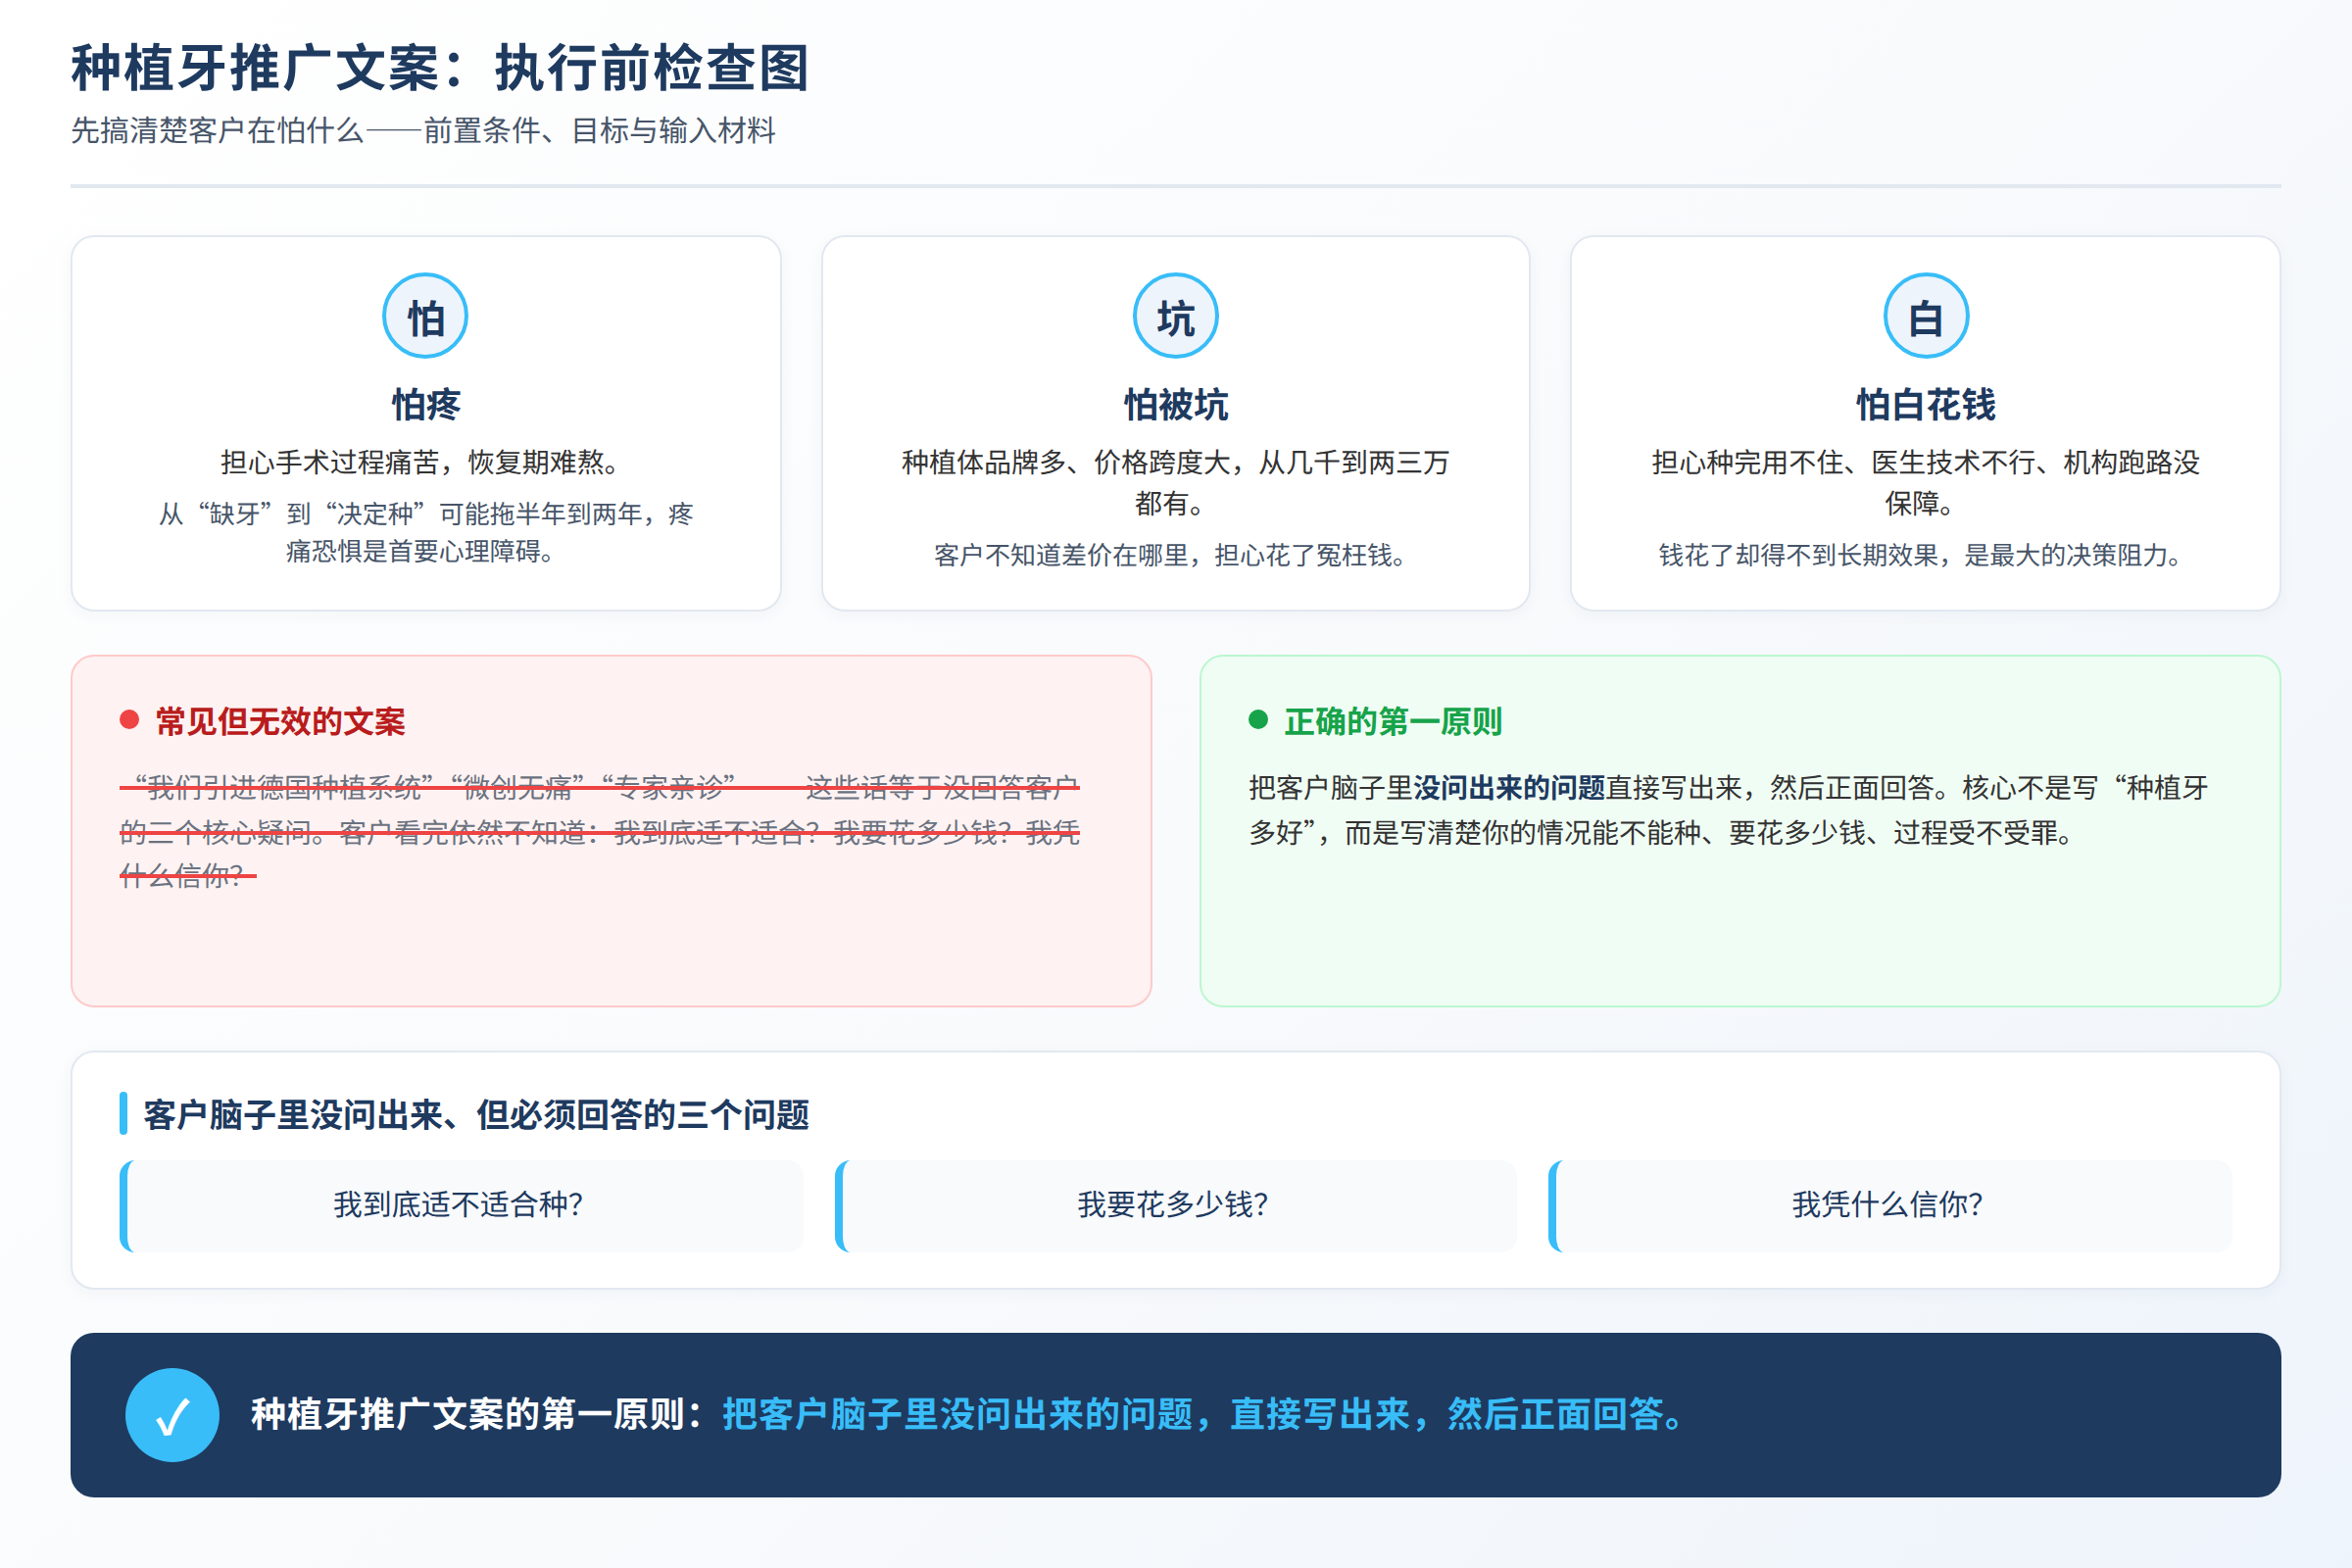Click the text 担心手术过程痛苦，恢复期难熬。

click(425, 462)
